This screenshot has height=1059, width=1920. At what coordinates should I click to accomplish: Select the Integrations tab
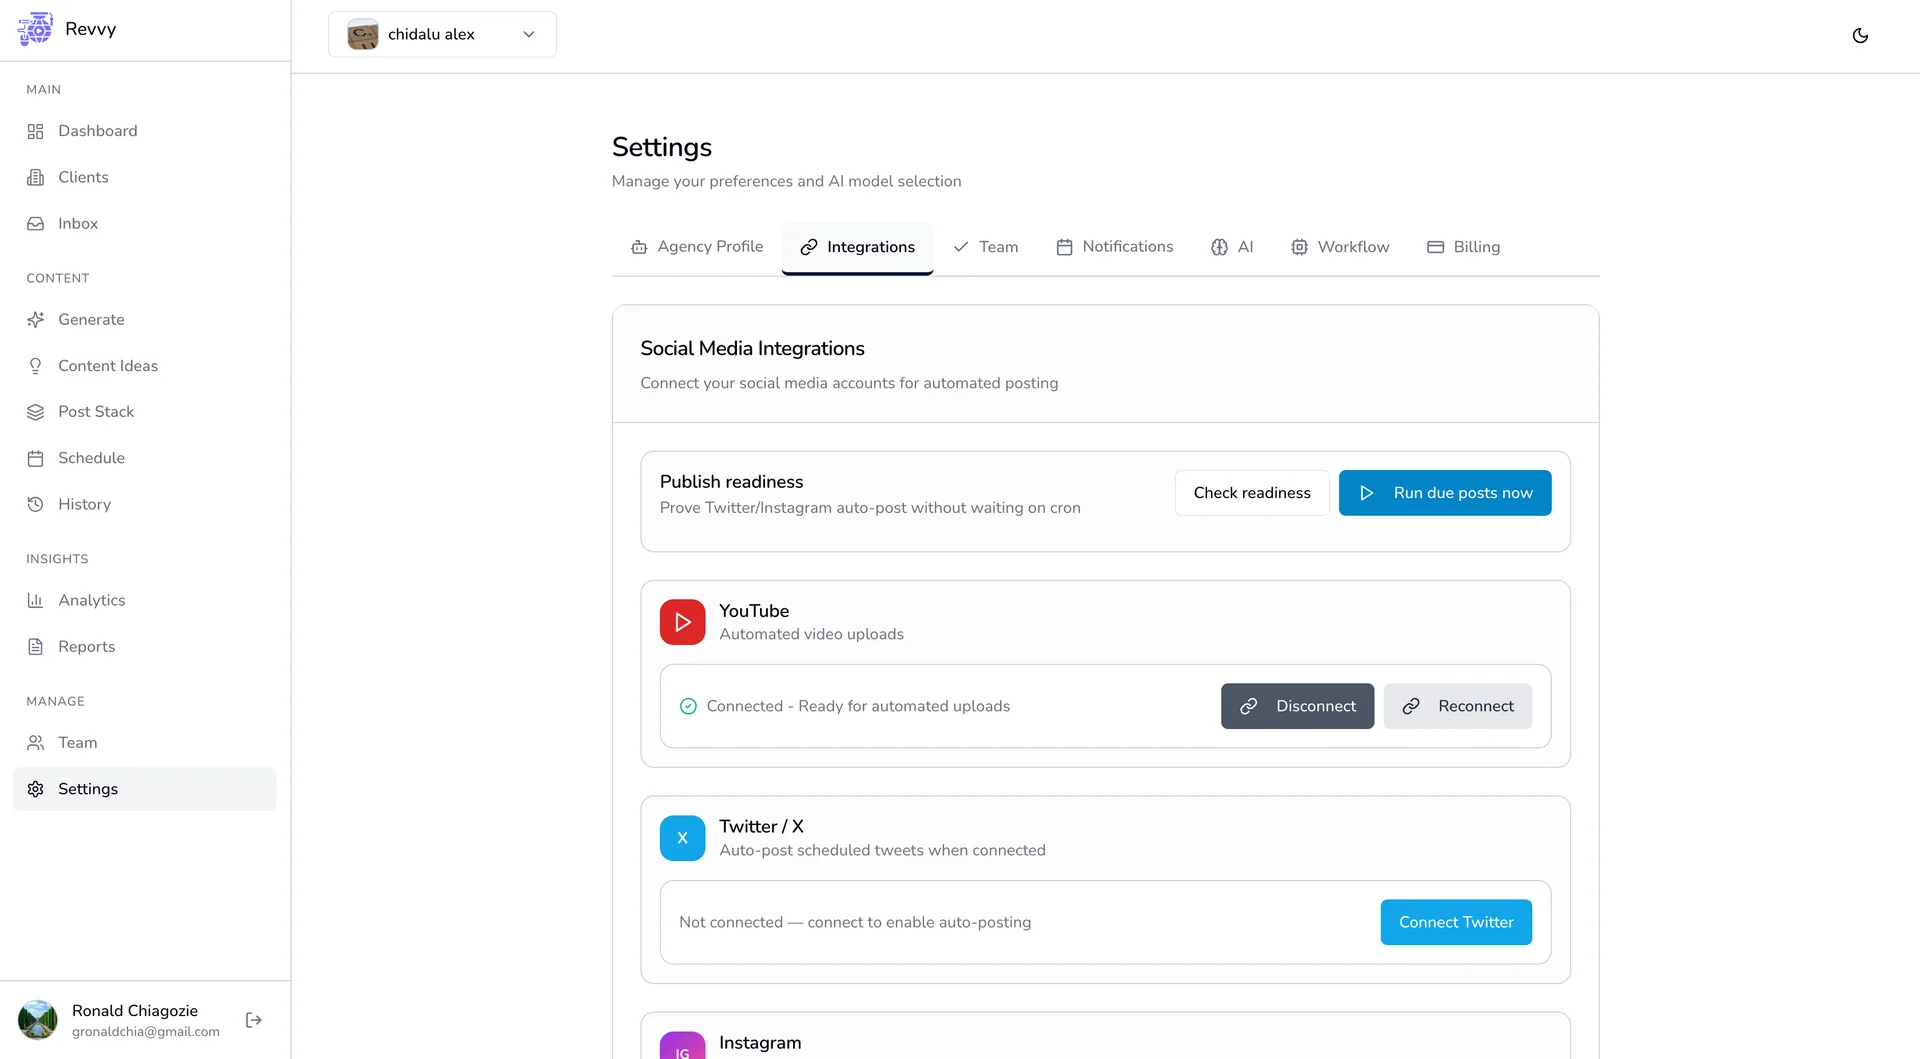coord(857,247)
